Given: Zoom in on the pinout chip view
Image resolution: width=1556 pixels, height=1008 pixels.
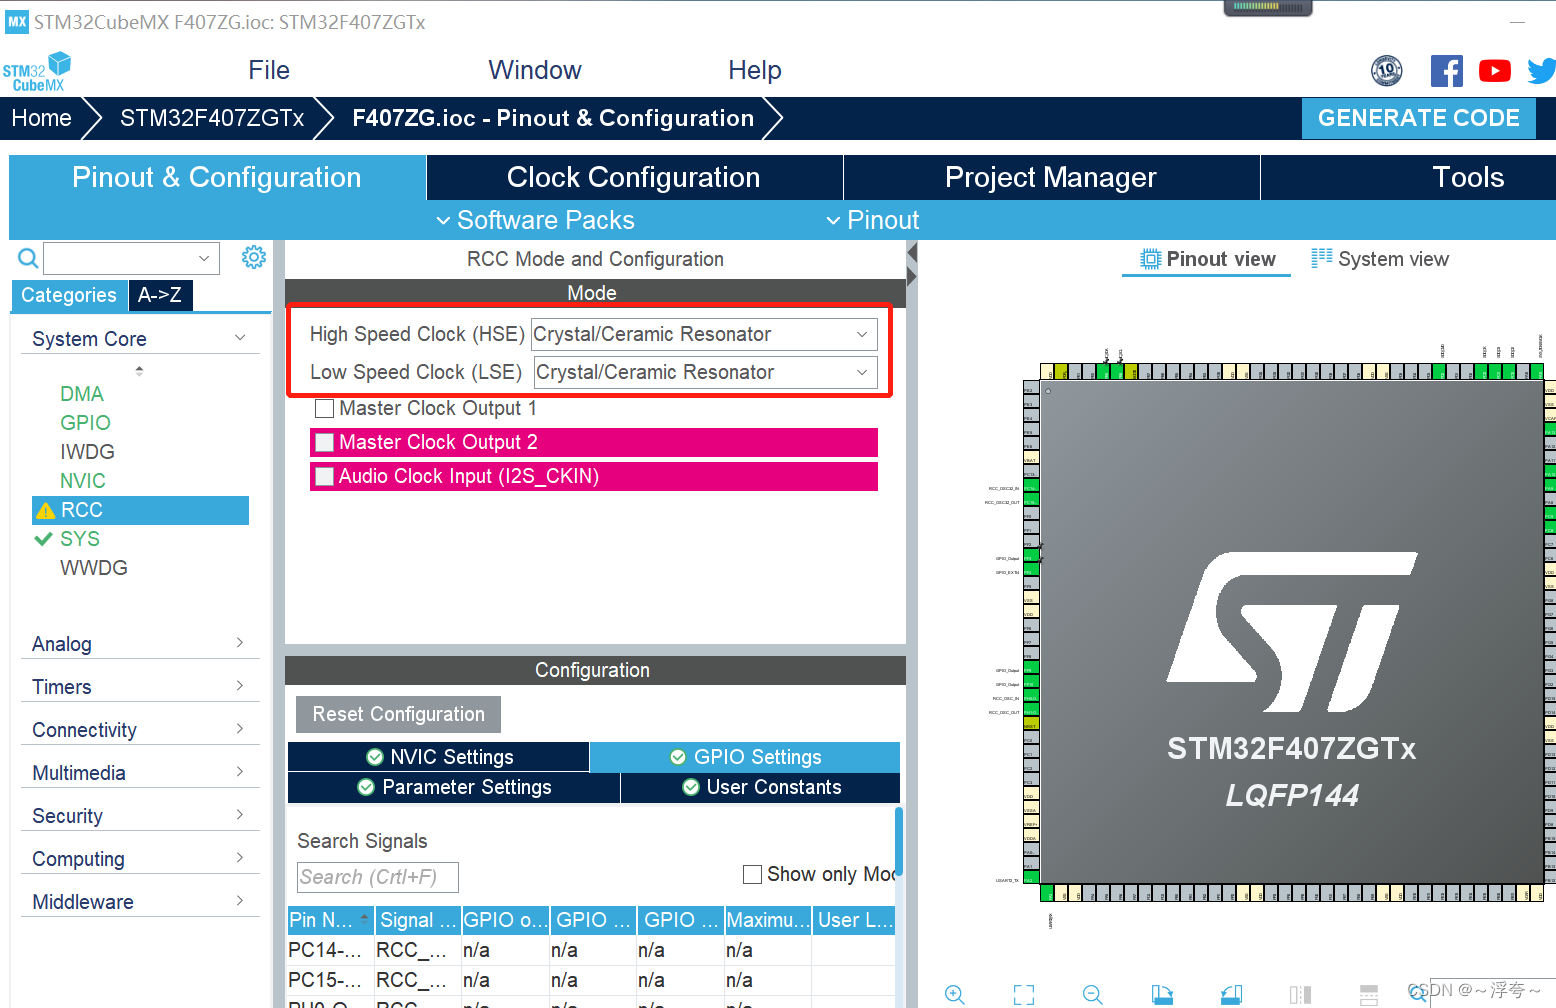Looking at the screenshot, I should (955, 994).
